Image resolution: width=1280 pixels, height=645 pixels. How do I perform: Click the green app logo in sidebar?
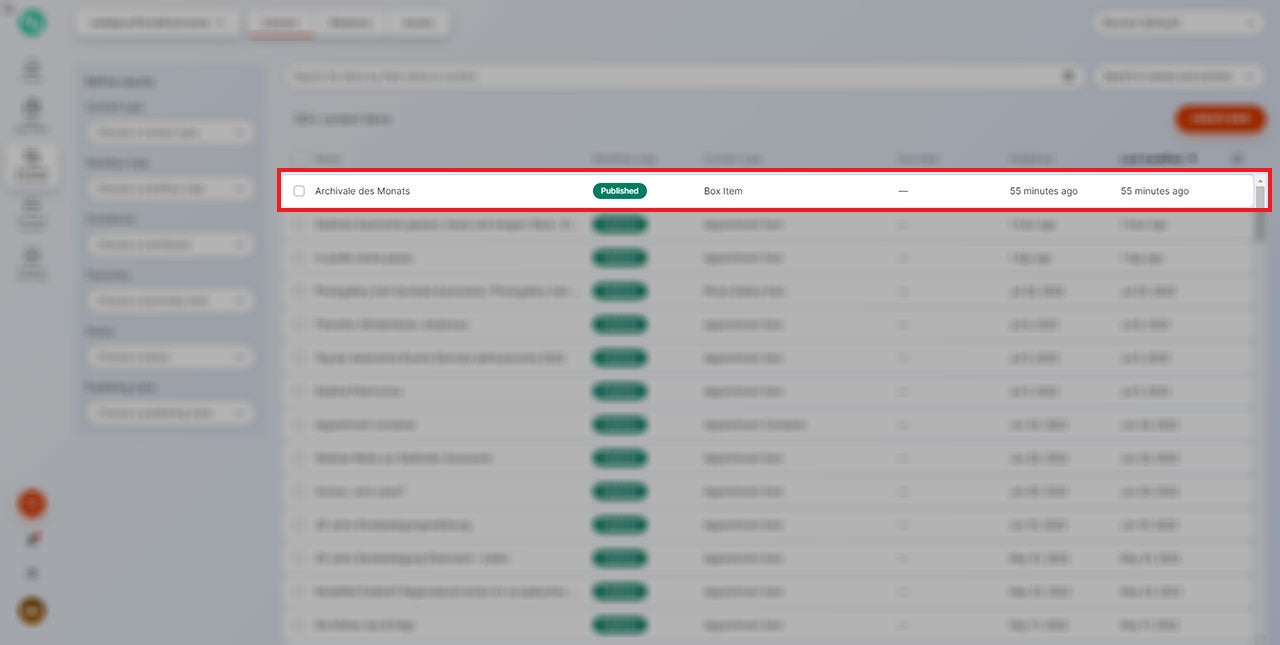31,23
